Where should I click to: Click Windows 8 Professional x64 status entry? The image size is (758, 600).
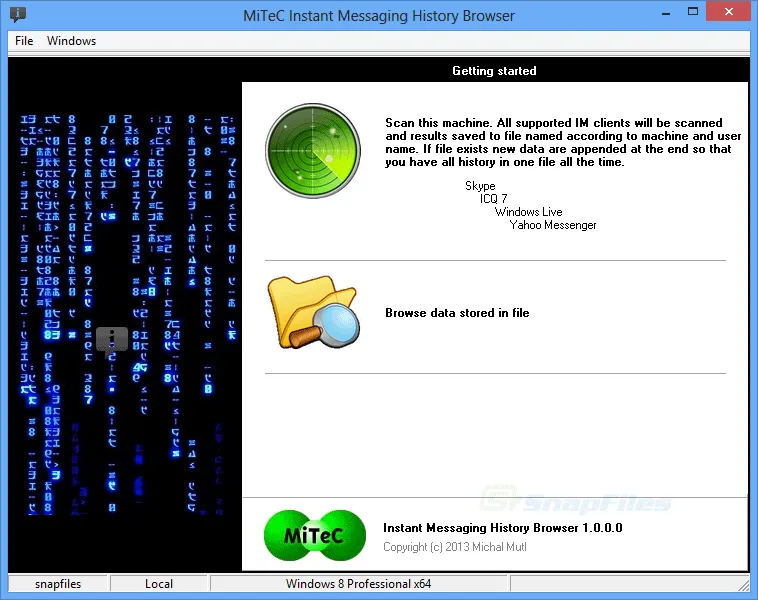(x=359, y=584)
